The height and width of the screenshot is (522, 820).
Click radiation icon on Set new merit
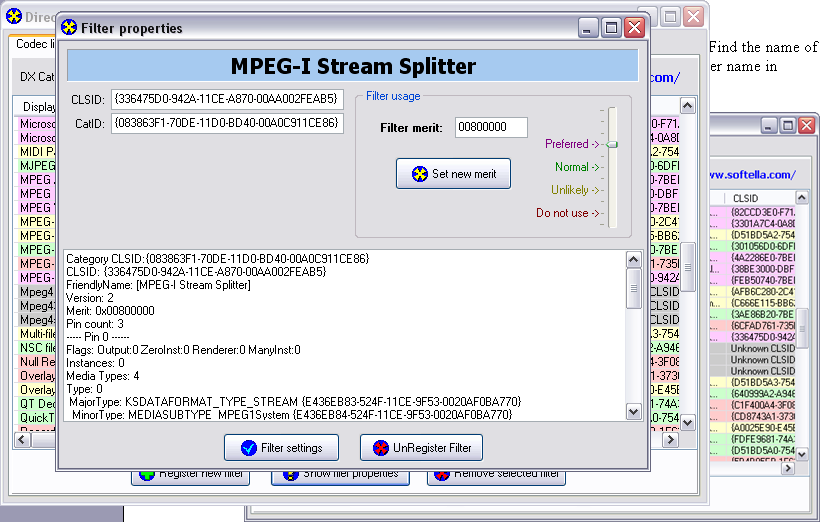coord(419,174)
